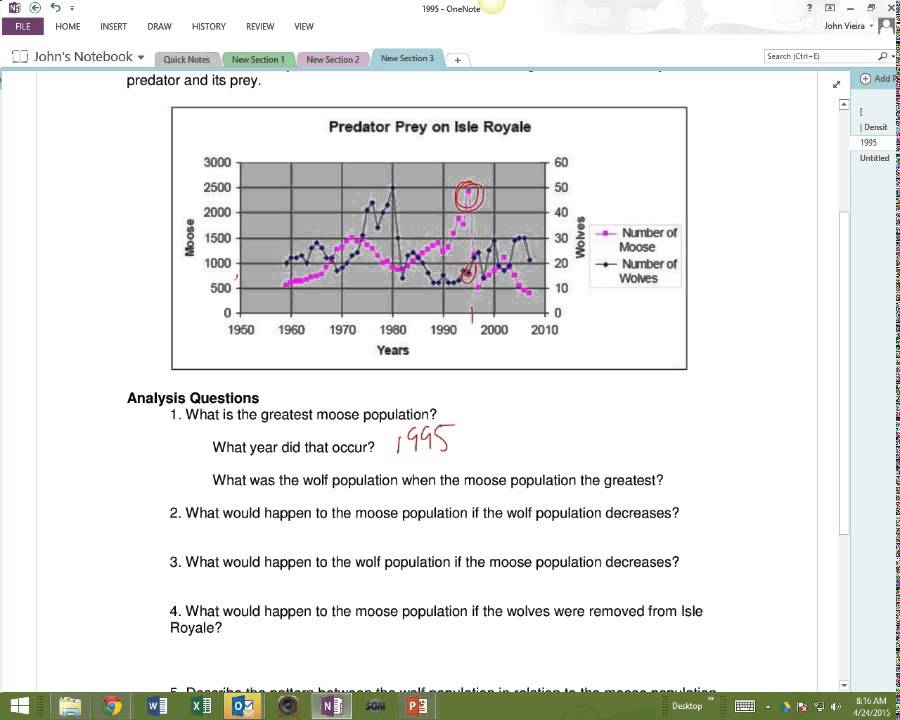Select the 1995 page in page list
Viewport: 900px width, 720px height.
pyautogui.click(x=868, y=142)
